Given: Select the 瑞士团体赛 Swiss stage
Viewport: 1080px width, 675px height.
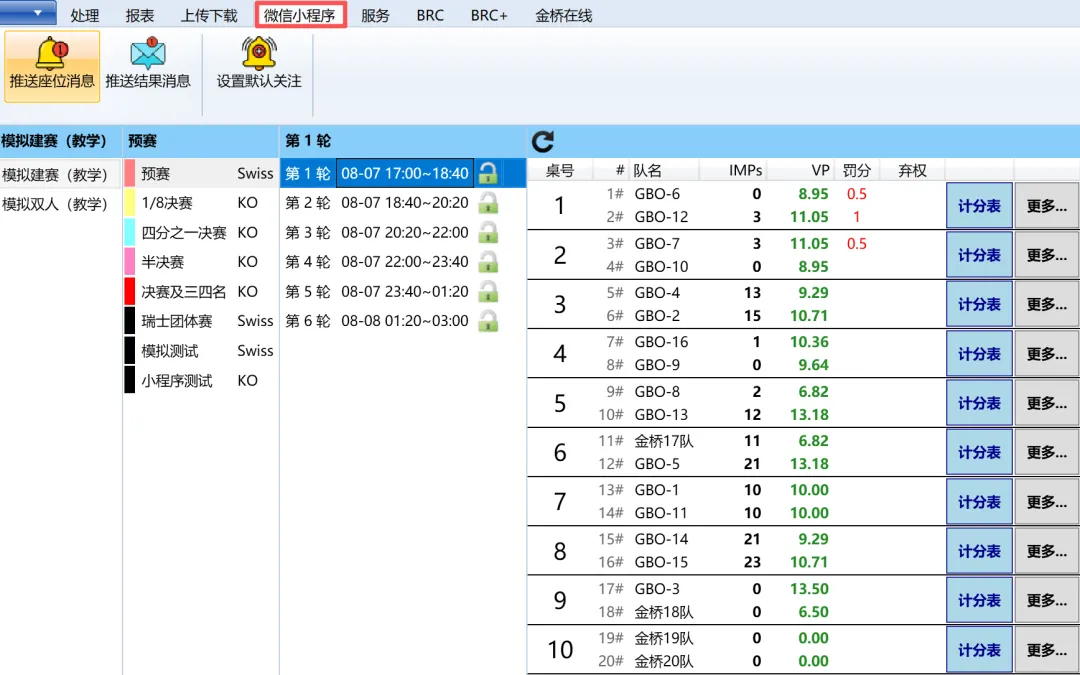Looking at the screenshot, I should [x=200, y=321].
